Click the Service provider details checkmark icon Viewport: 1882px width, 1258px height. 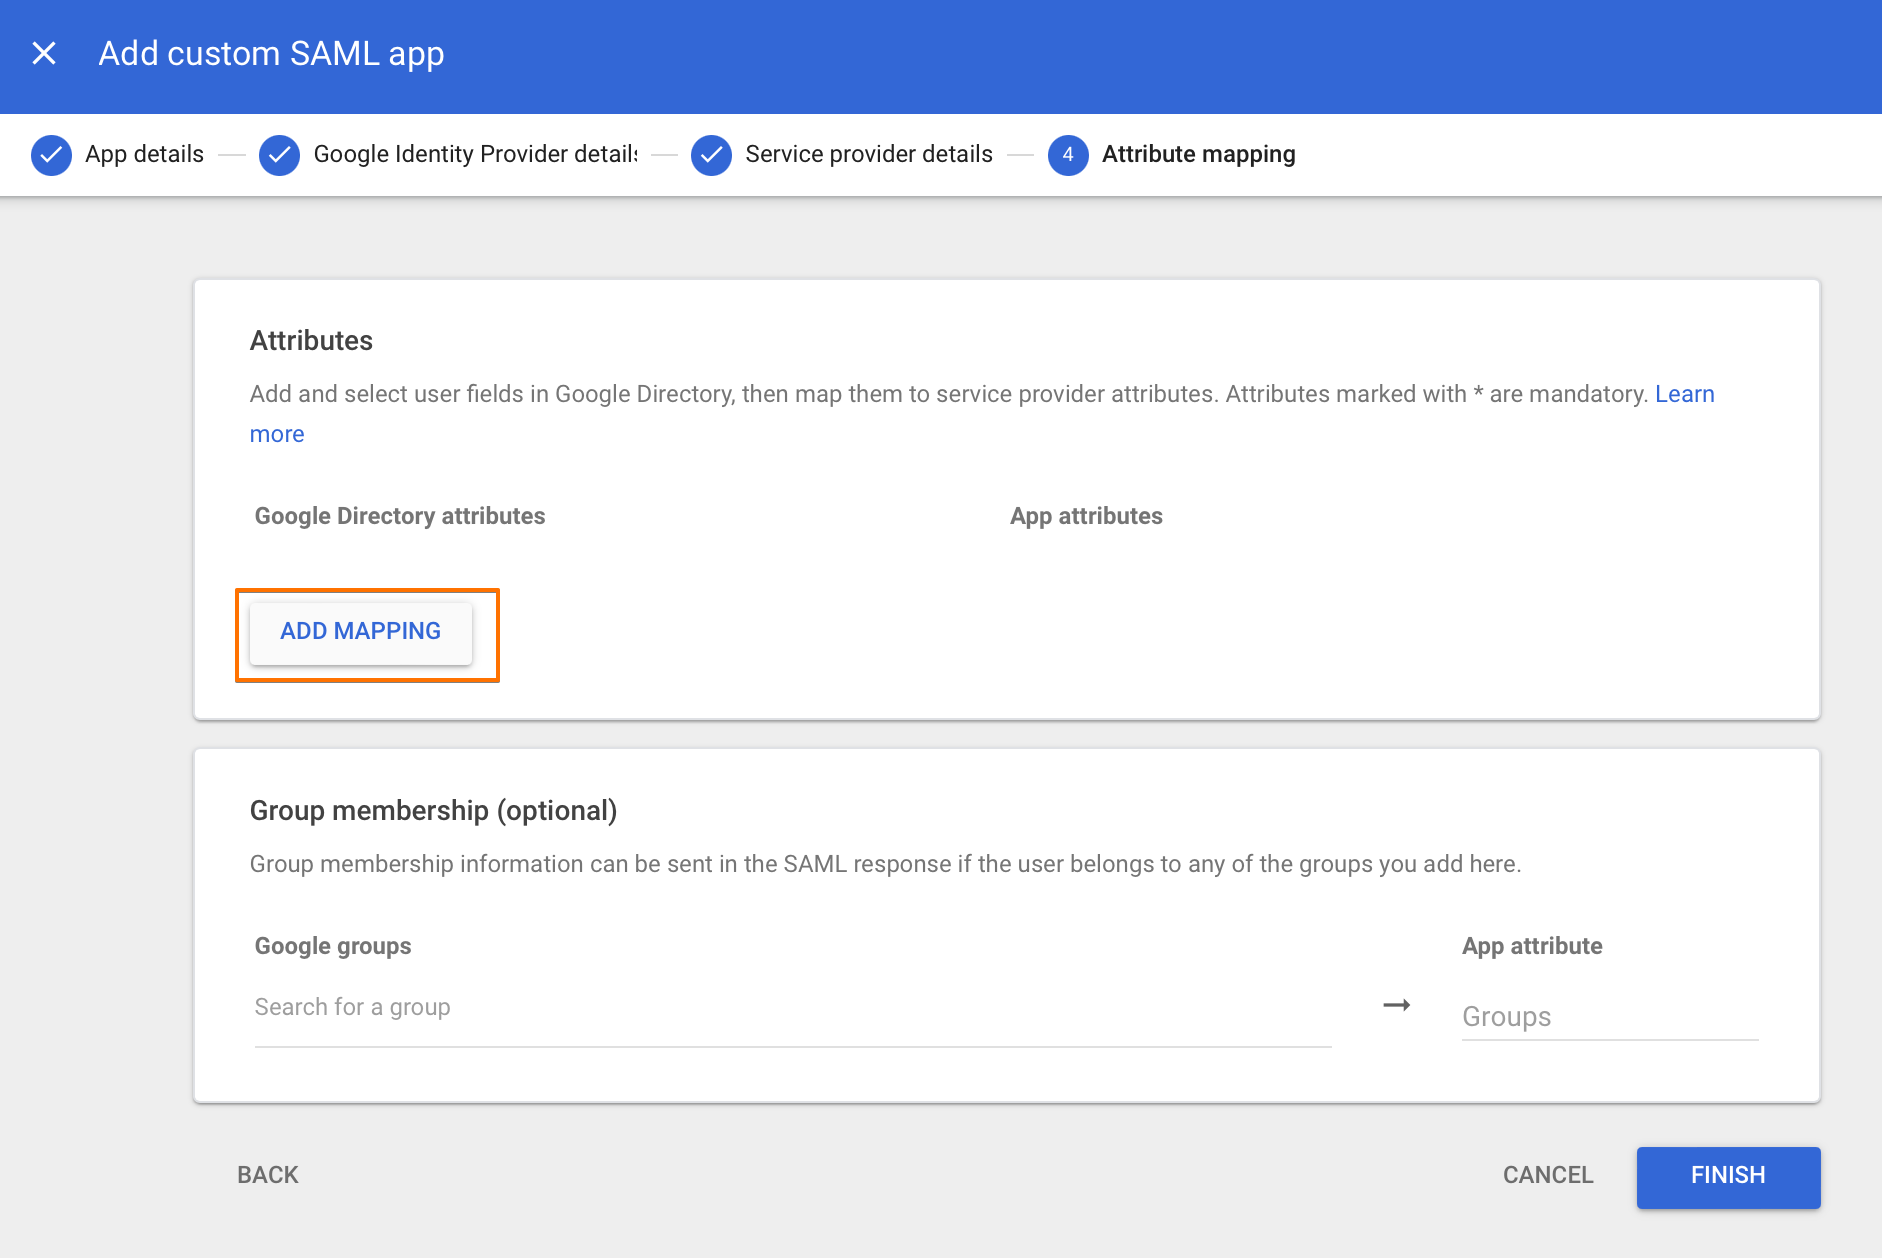[711, 155]
